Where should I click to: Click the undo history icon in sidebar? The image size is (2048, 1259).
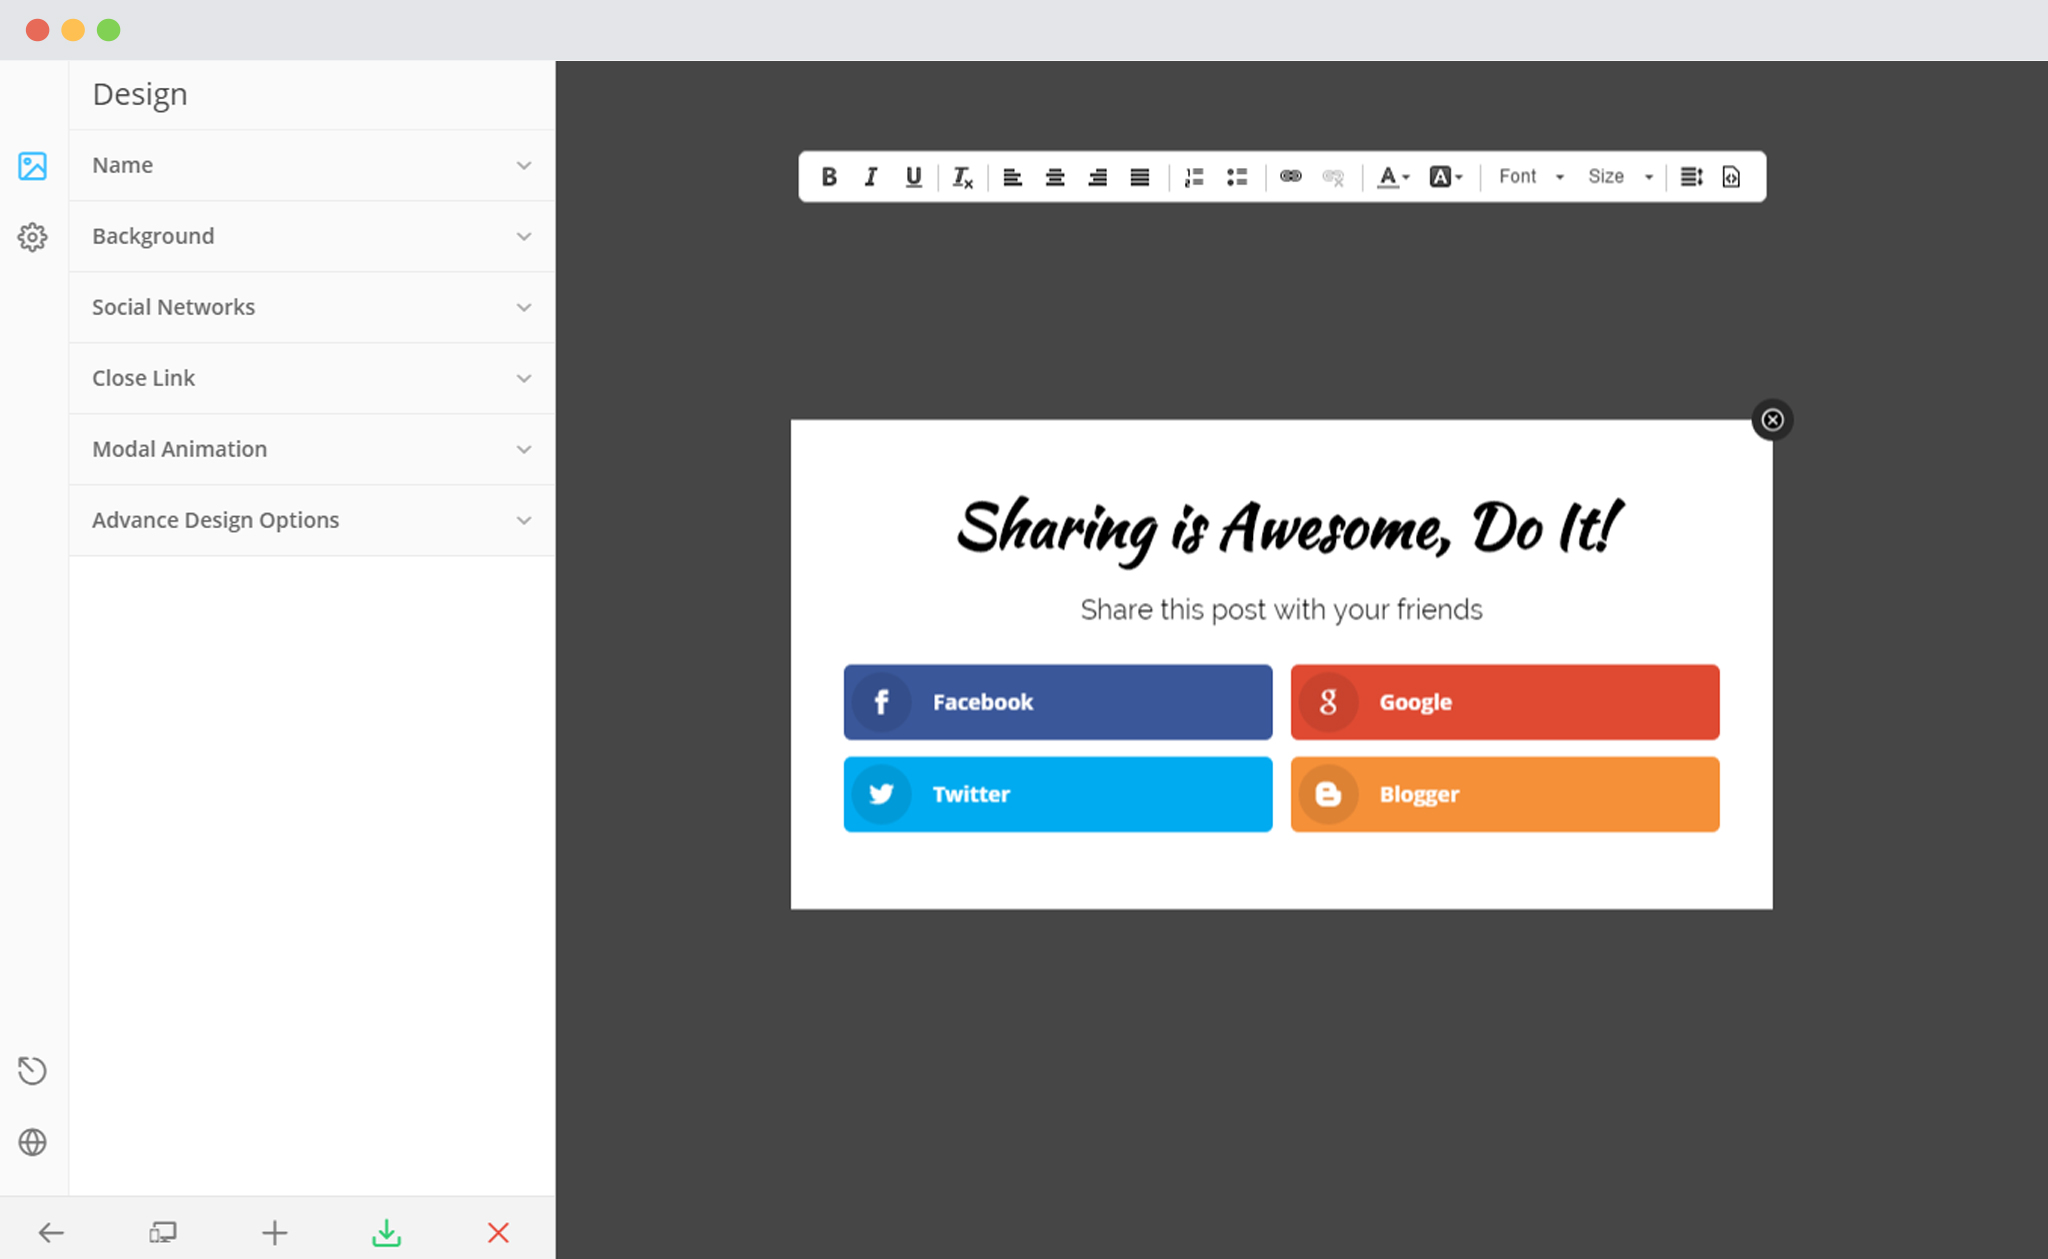pyautogui.click(x=34, y=1070)
